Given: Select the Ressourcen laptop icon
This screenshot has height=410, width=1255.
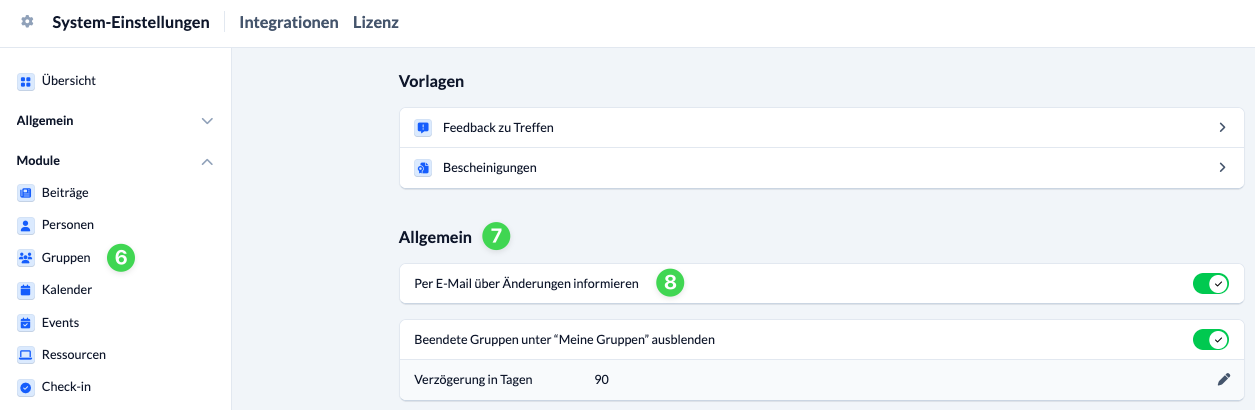Looking at the screenshot, I should 26,355.
